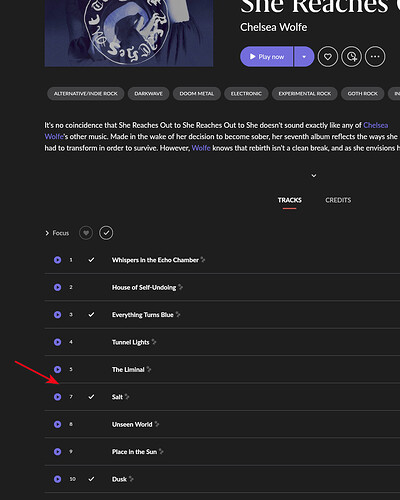Screen dimensions: 400x500
Task: Play track 9 Place in the Sun
Action: pos(58,452)
